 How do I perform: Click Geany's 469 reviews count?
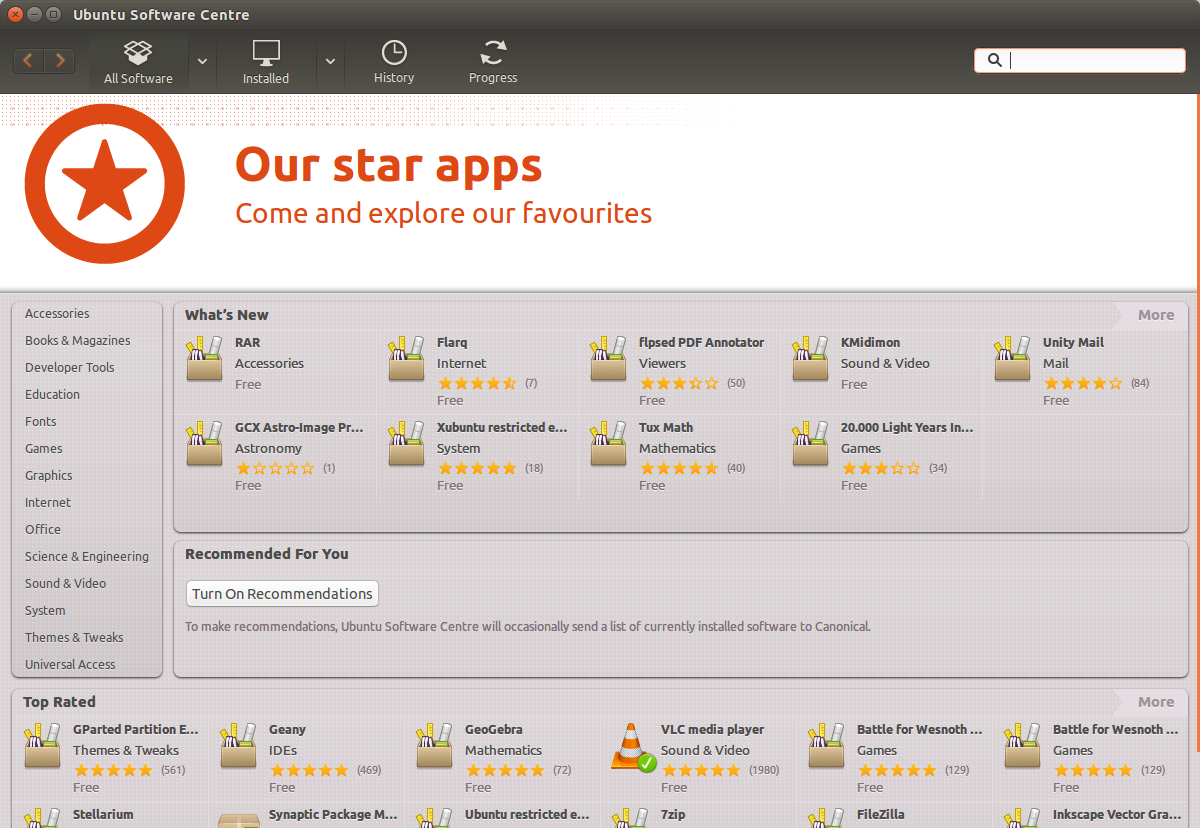click(x=369, y=771)
